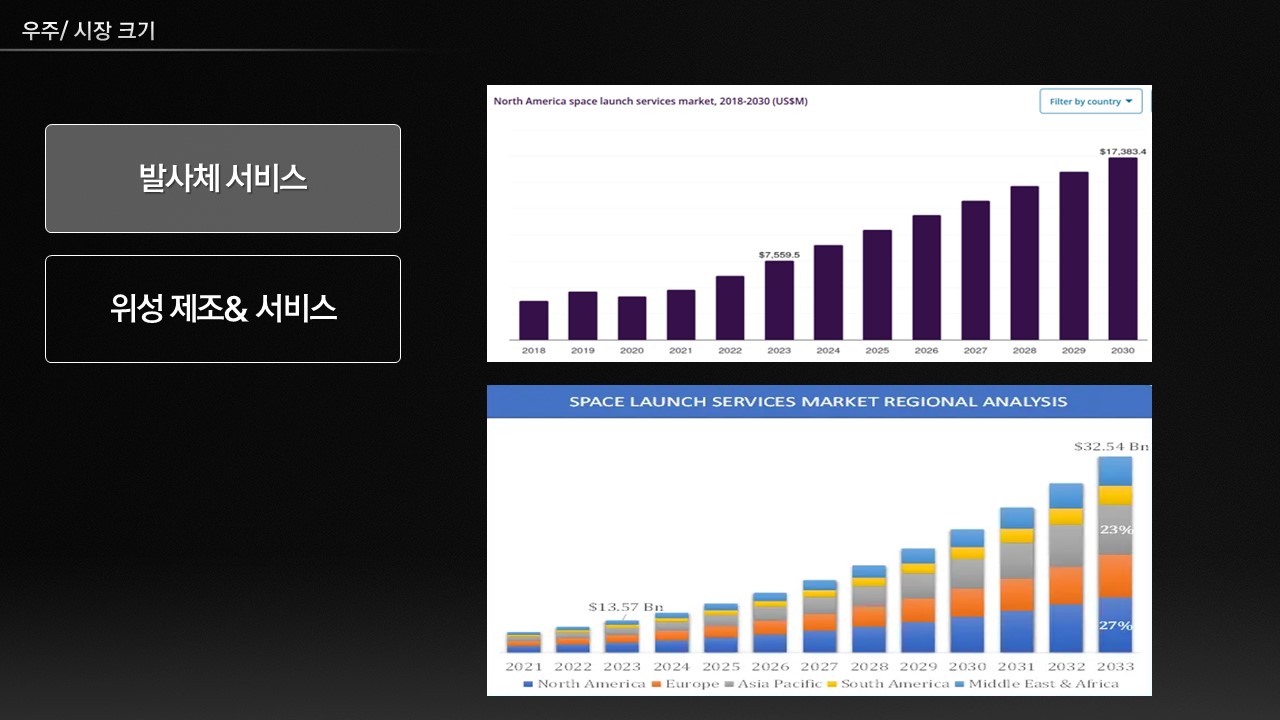1280x720 pixels.
Task: Select the Asia Pacific legend entry
Action: pyautogui.click(x=778, y=684)
